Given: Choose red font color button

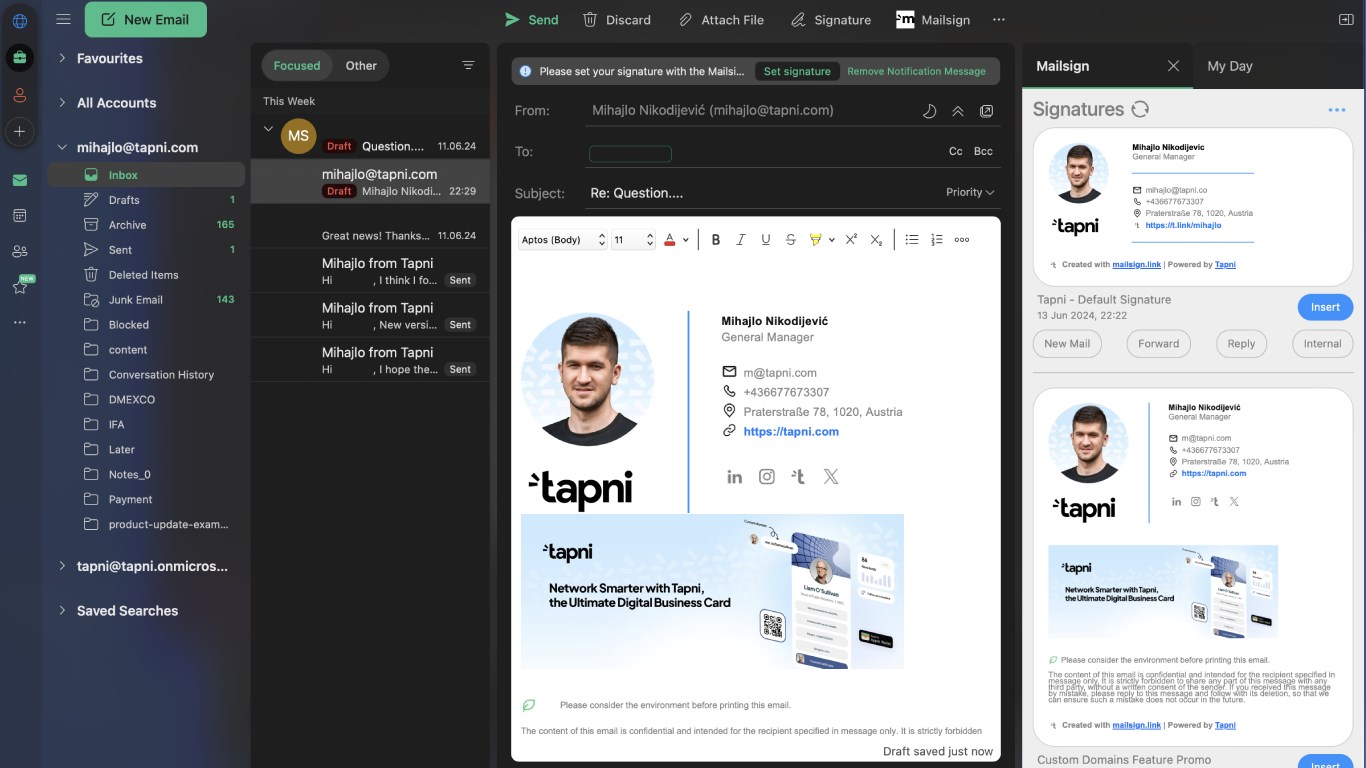Looking at the screenshot, I should point(670,240).
